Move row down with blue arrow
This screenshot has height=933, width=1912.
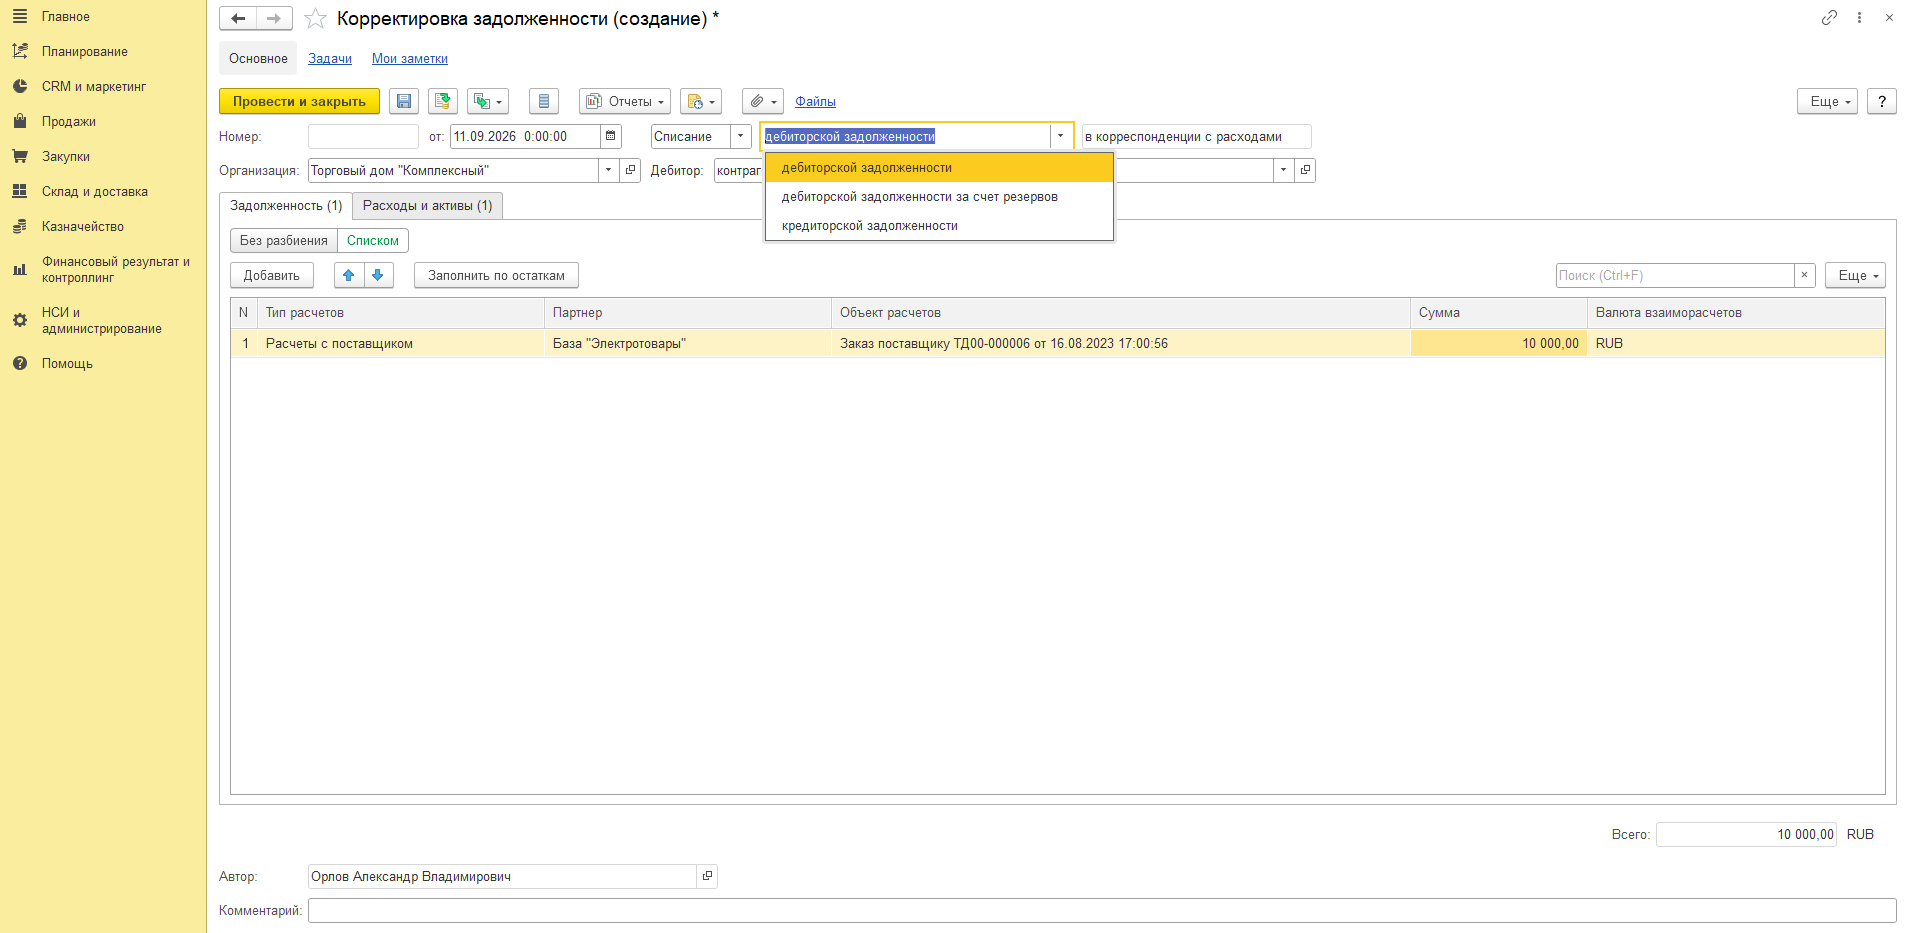click(x=378, y=275)
